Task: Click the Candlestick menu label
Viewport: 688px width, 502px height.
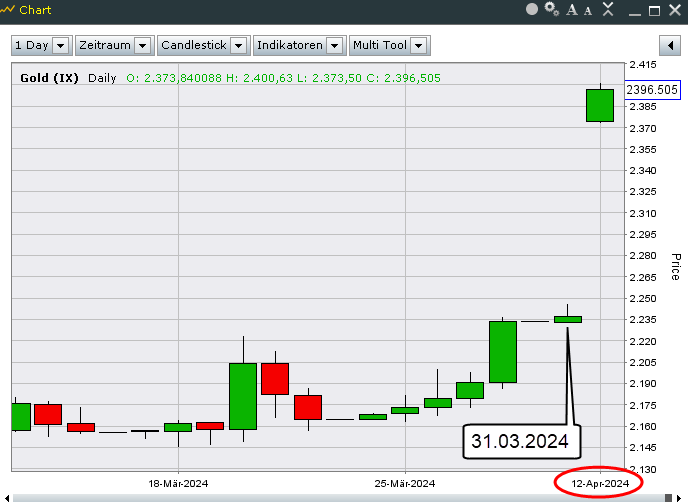Action: 194,45
